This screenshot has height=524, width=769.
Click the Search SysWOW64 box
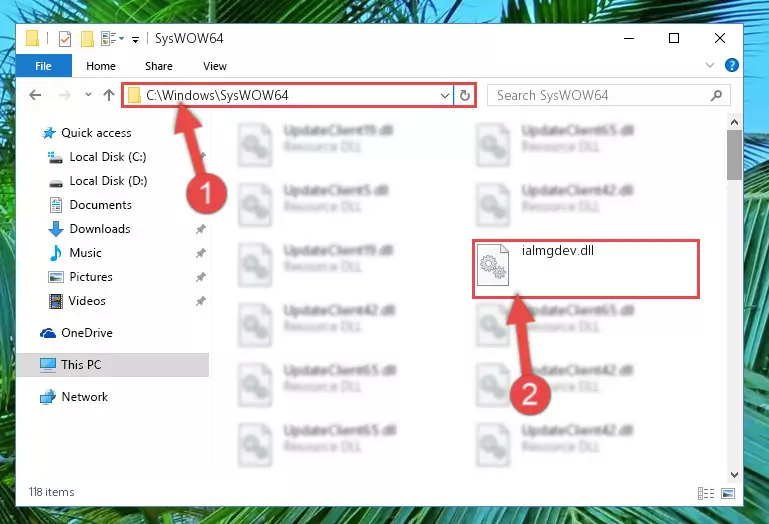[x=609, y=95]
